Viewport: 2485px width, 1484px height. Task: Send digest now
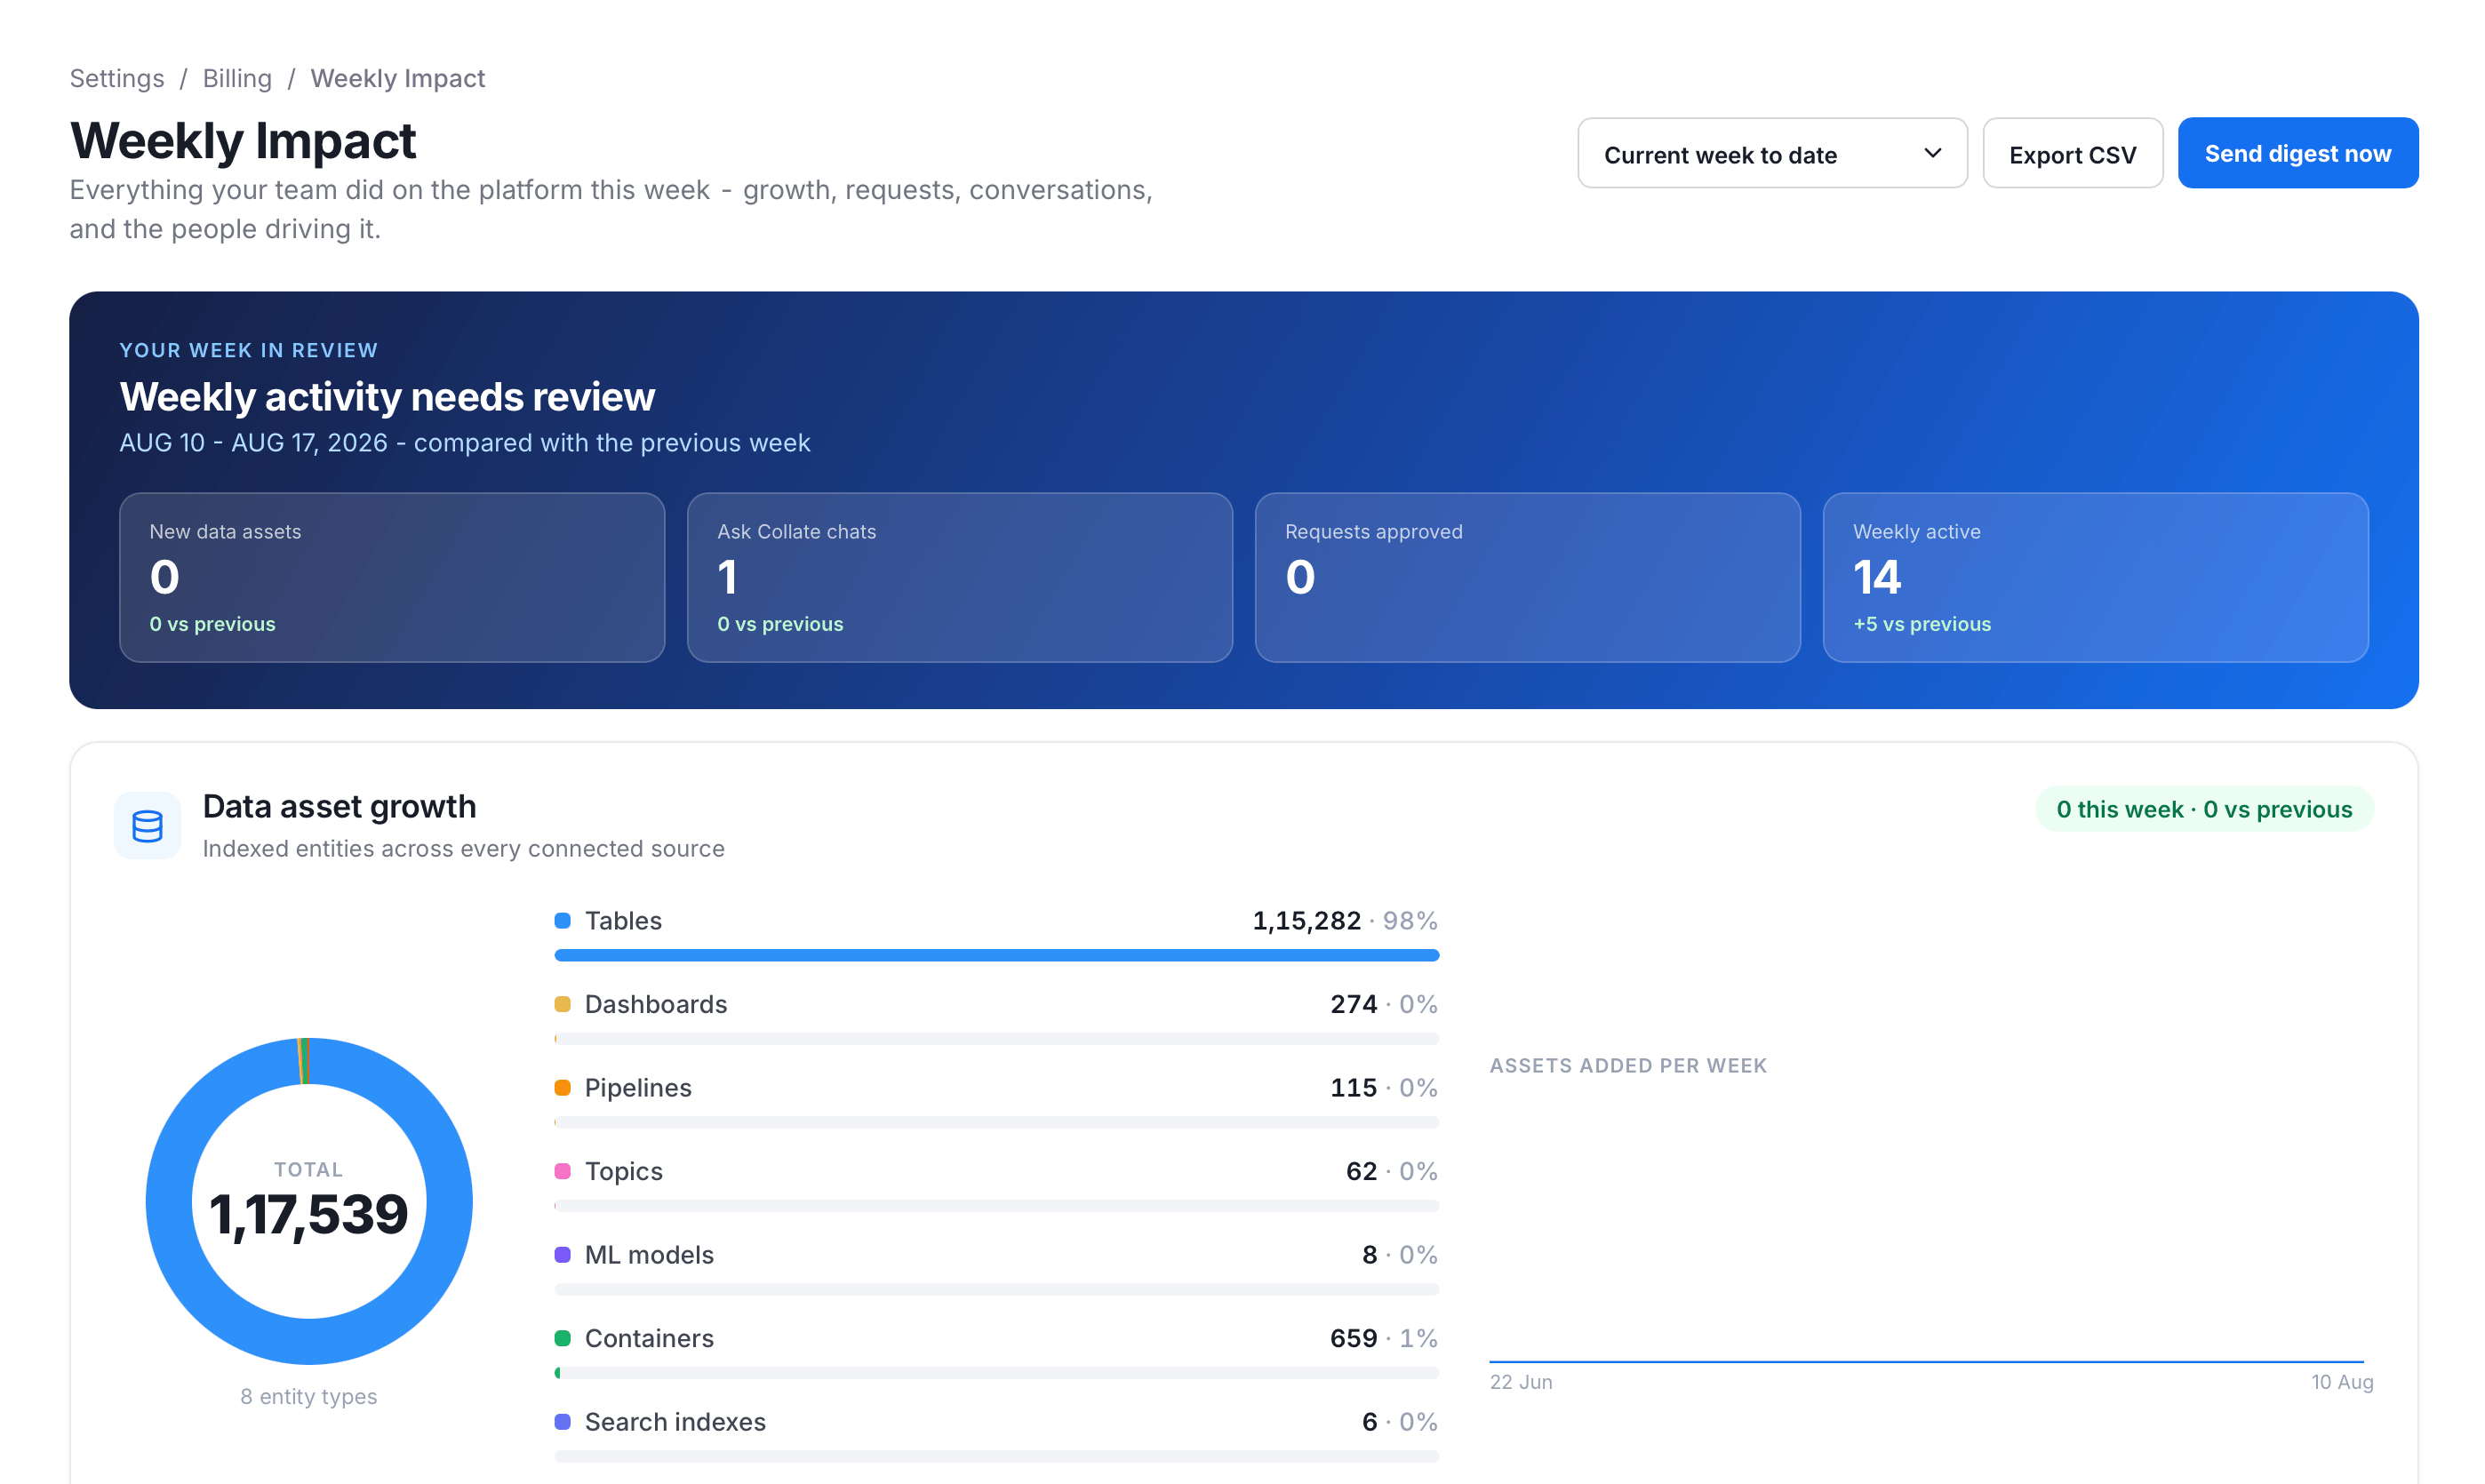point(2298,154)
